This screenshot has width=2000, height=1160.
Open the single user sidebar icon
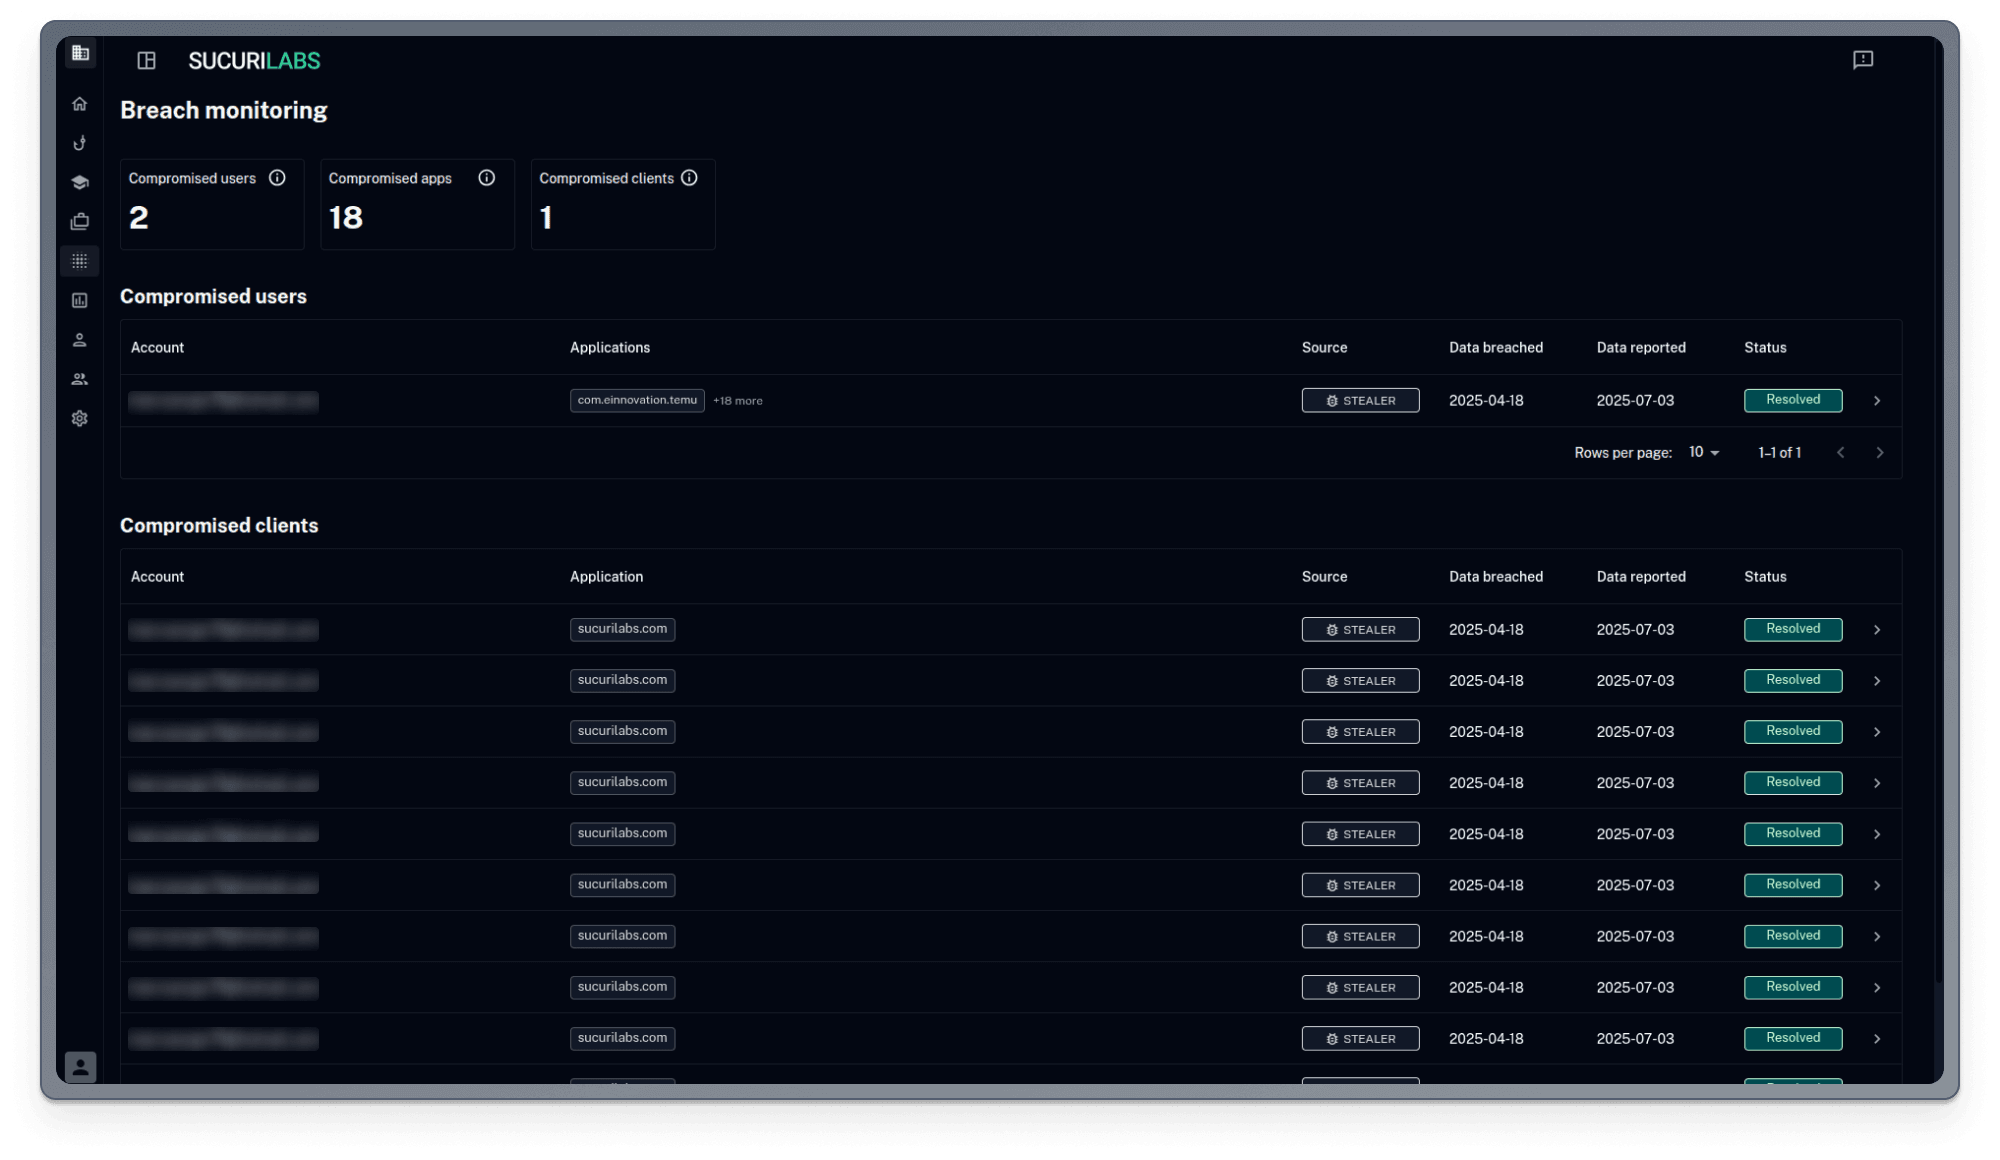pyautogui.click(x=80, y=340)
